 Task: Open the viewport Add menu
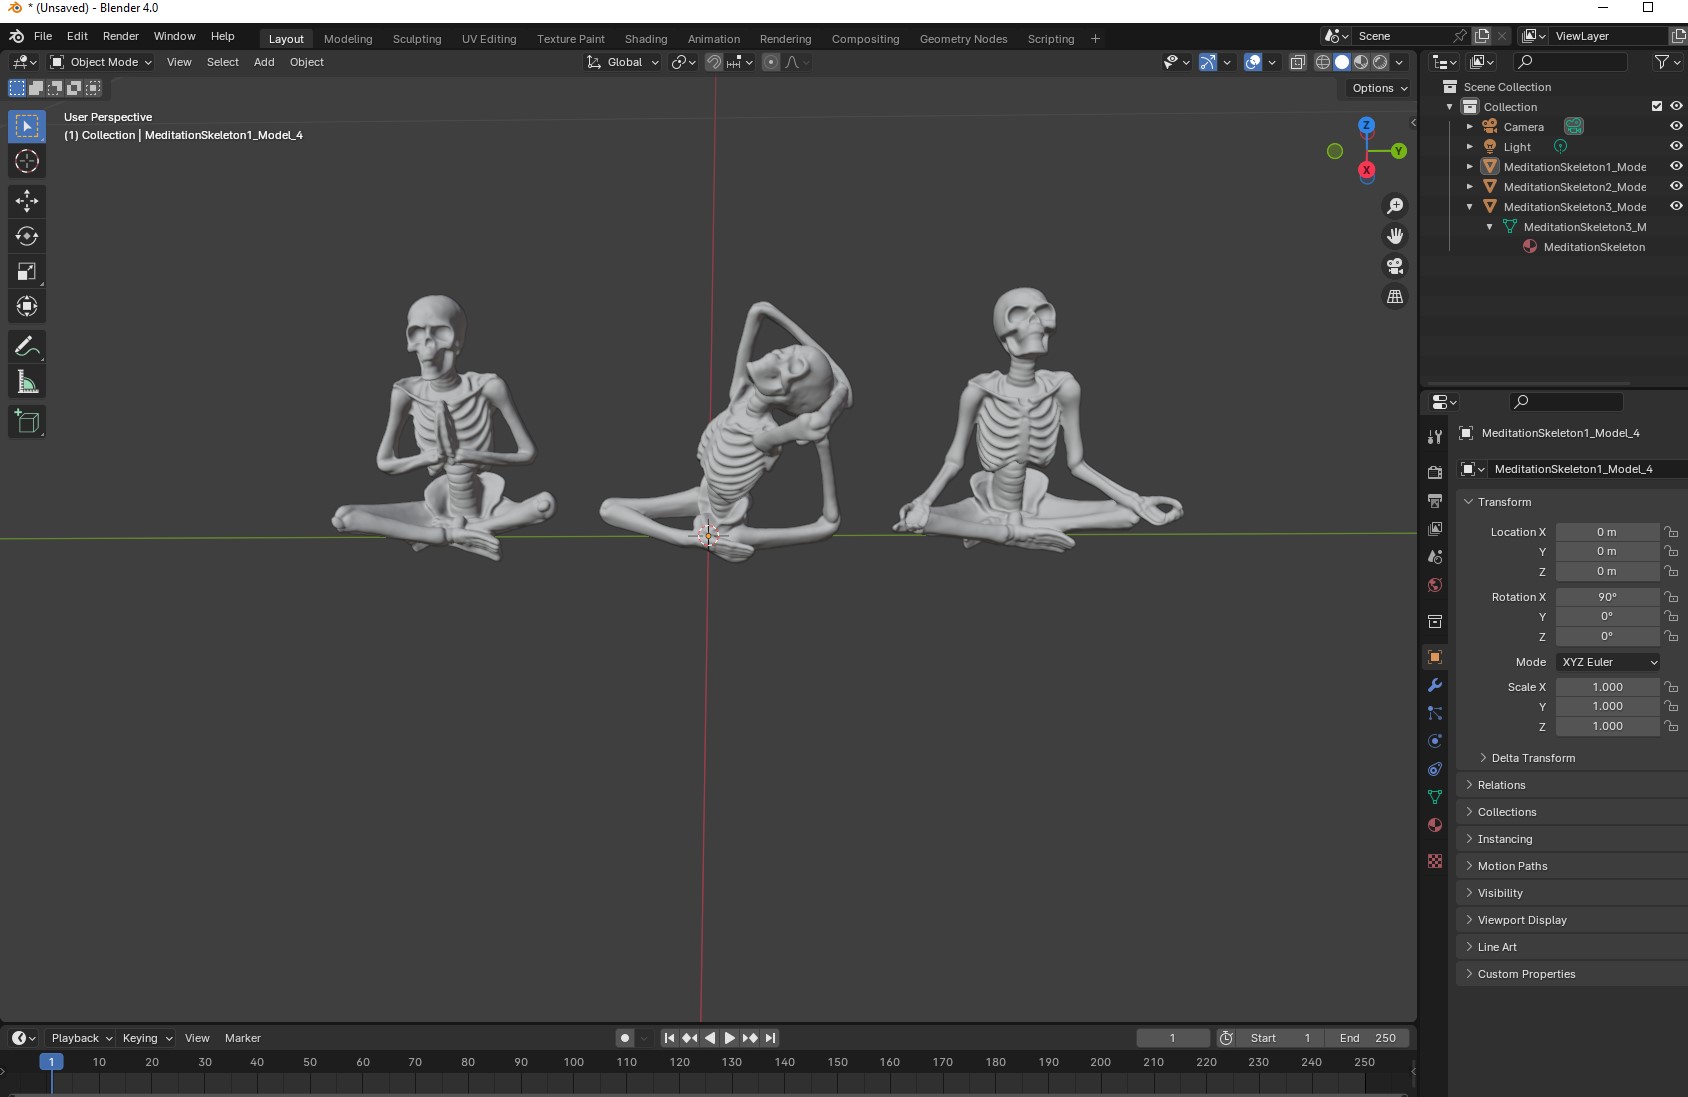pyautogui.click(x=264, y=62)
